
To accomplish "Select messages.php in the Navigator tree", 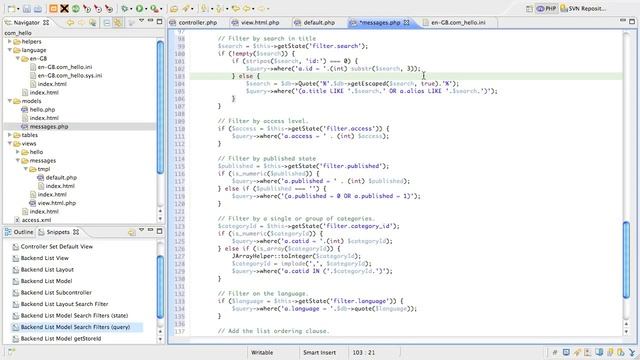I will [x=49, y=127].
